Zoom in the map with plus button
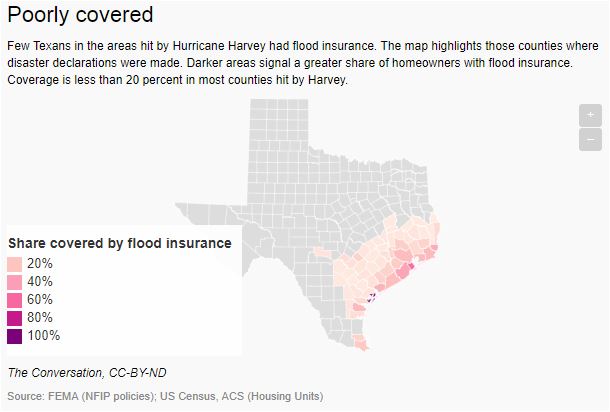 point(590,115)
